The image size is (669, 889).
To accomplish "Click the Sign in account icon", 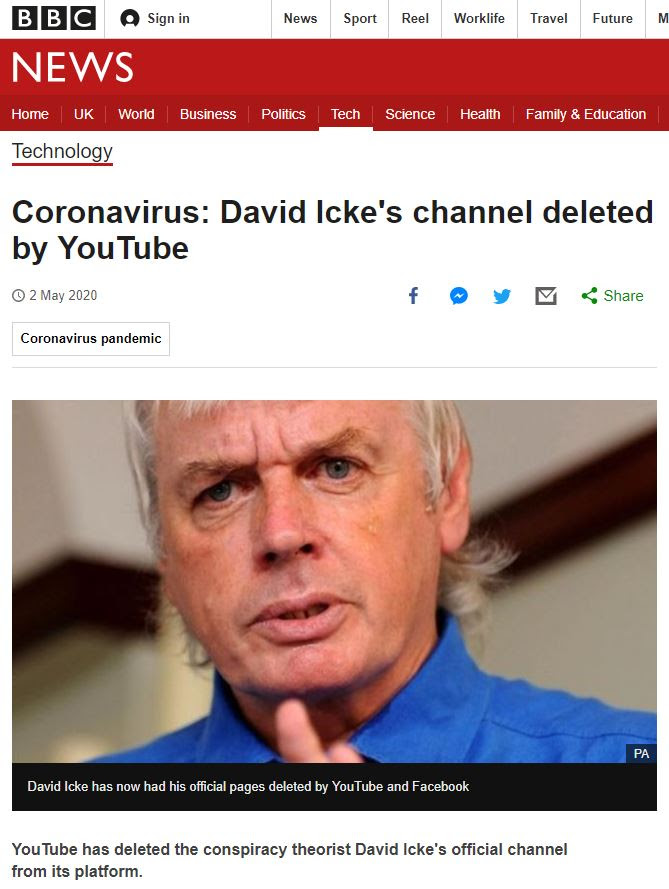I will pyautogui.click(x=130, y=19).
